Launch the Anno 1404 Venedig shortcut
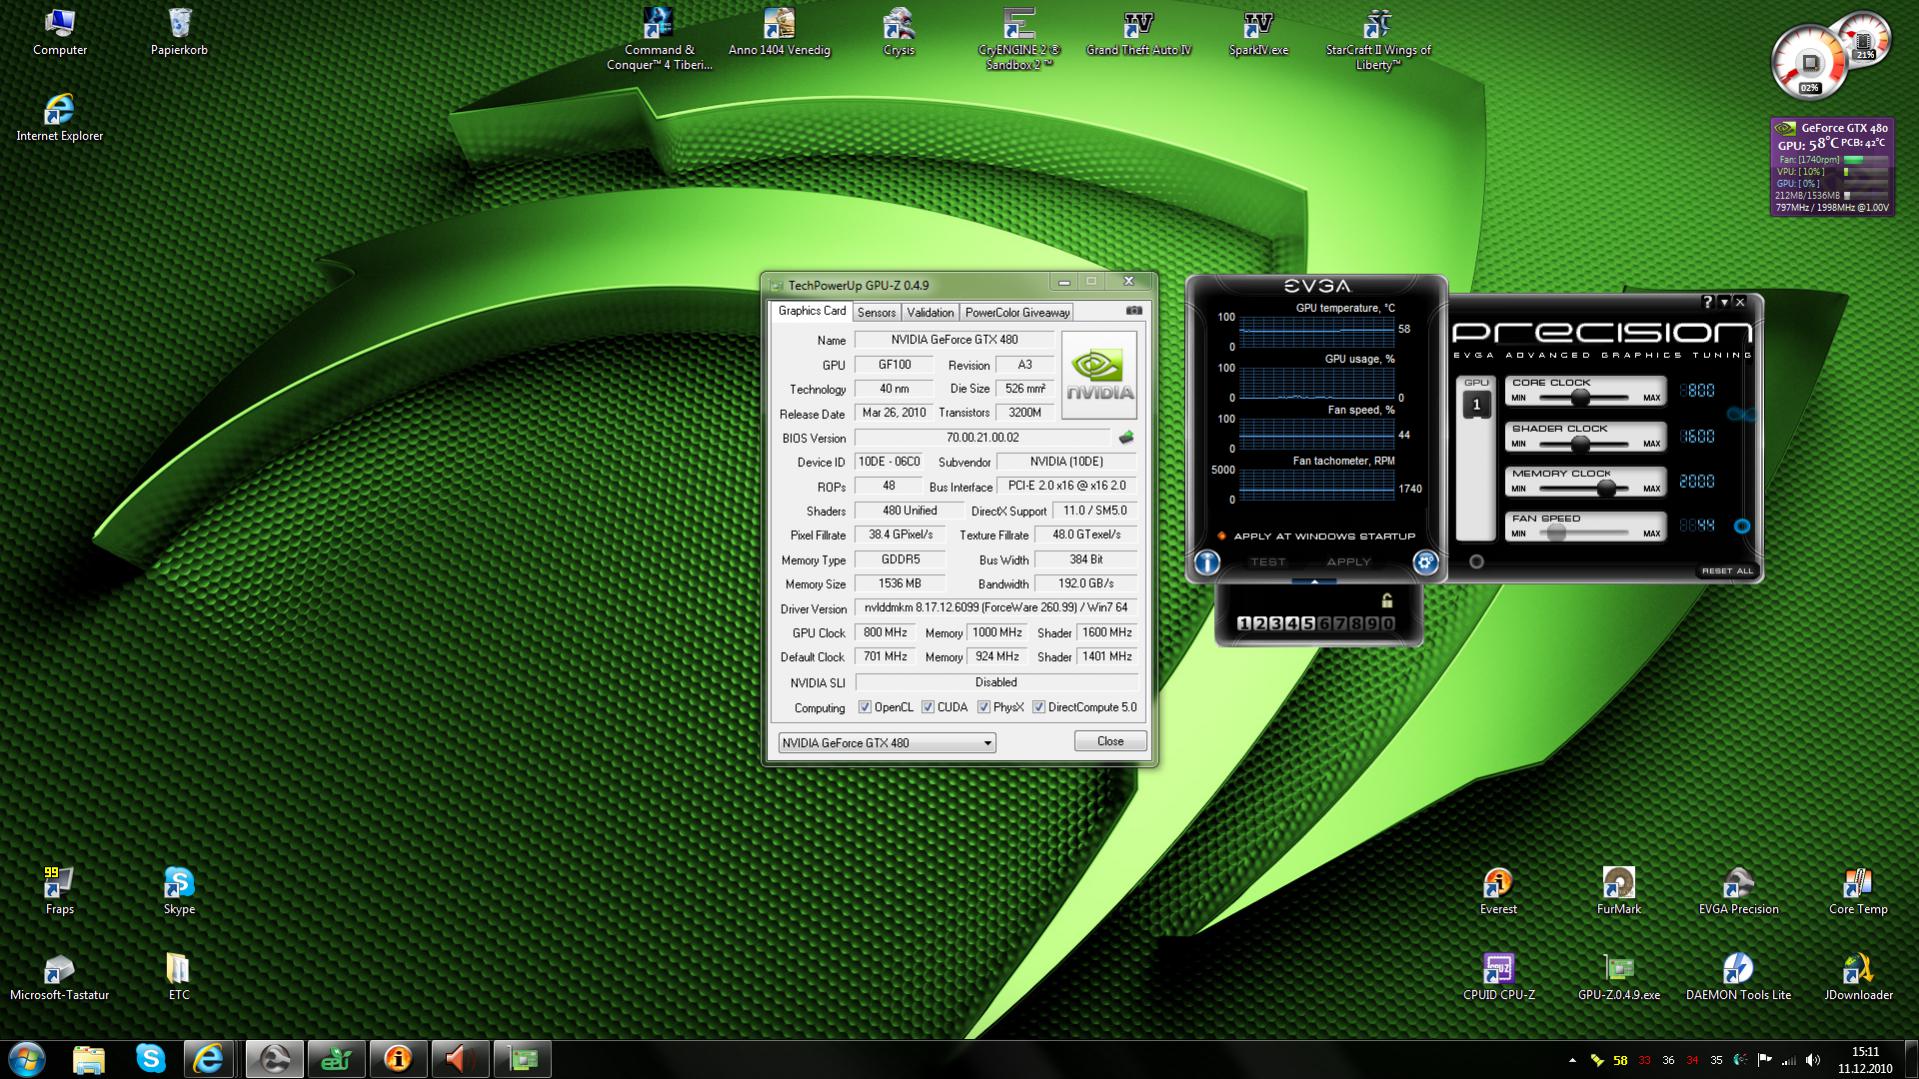 click(779, 32)
